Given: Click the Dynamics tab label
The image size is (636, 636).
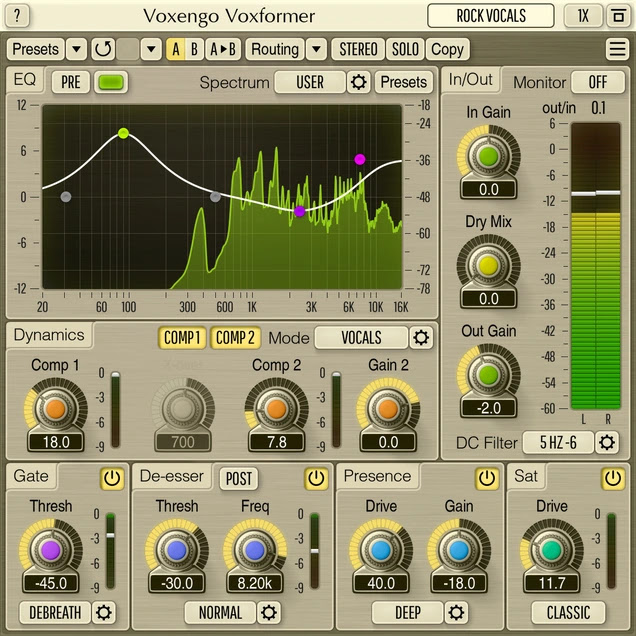Looking at the screenshot, I should [49, 335].
